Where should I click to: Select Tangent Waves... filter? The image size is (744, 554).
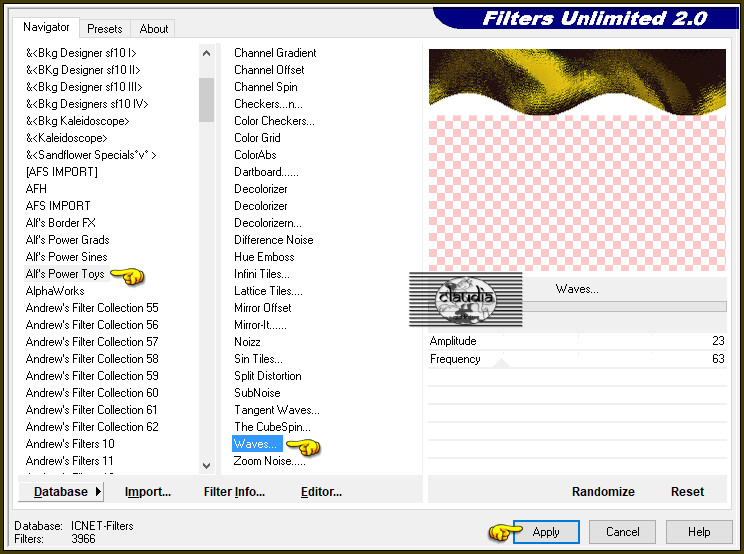click(277, 409)
